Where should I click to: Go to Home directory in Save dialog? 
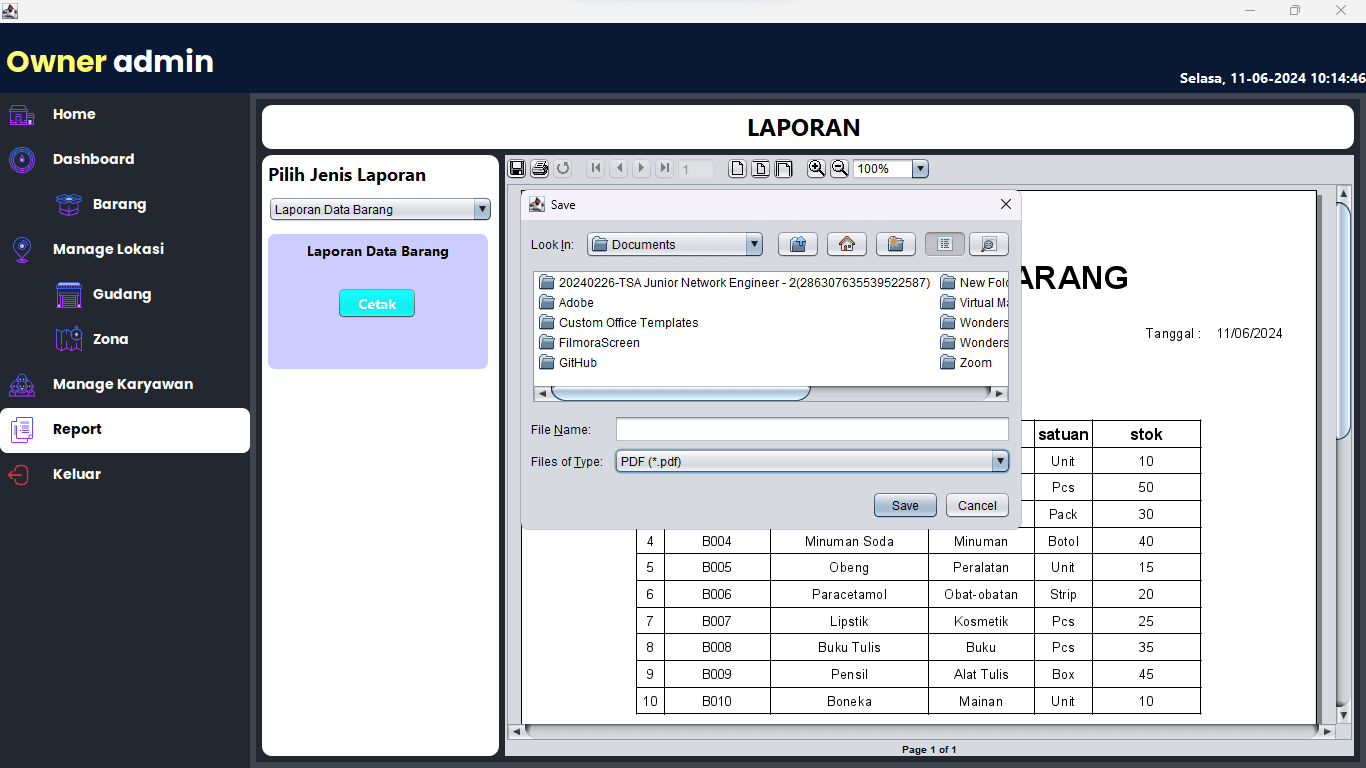(846, 244)
